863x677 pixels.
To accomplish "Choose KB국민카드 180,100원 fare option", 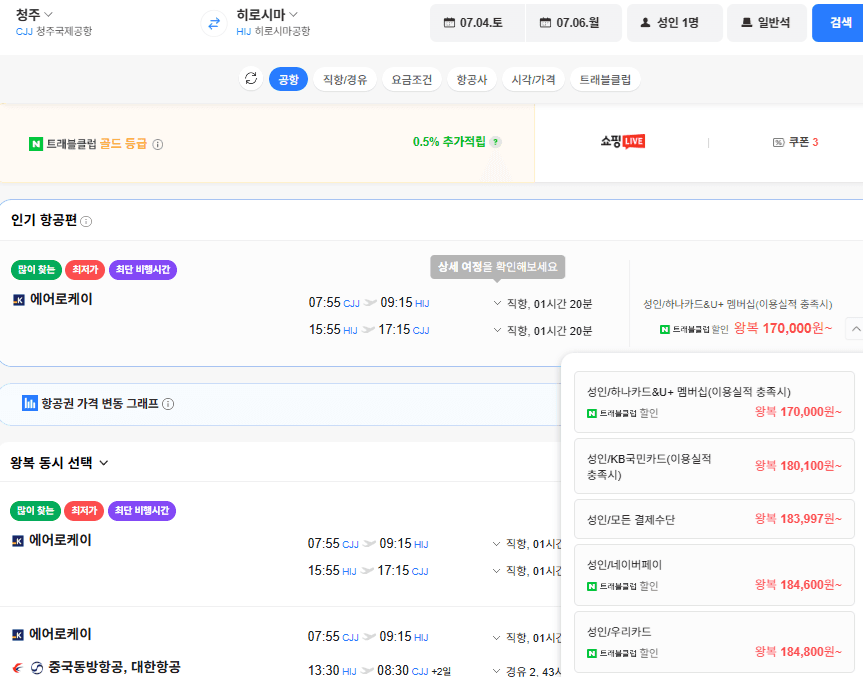I will 714,466.
